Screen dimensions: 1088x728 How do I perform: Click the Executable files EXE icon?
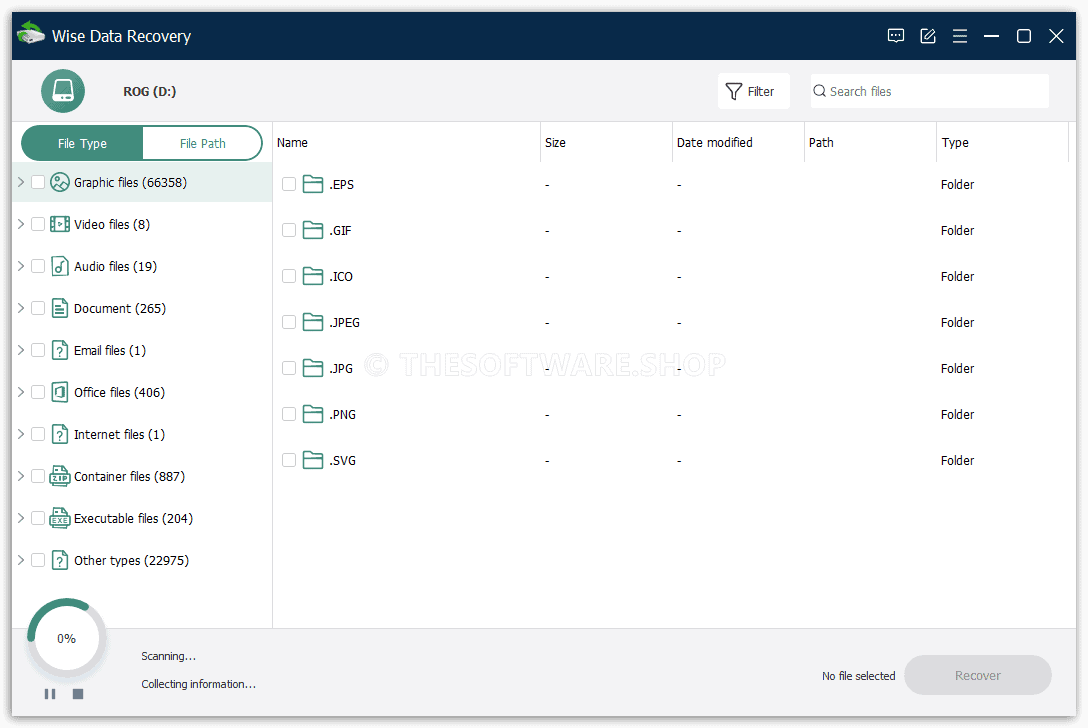[60, 518]
